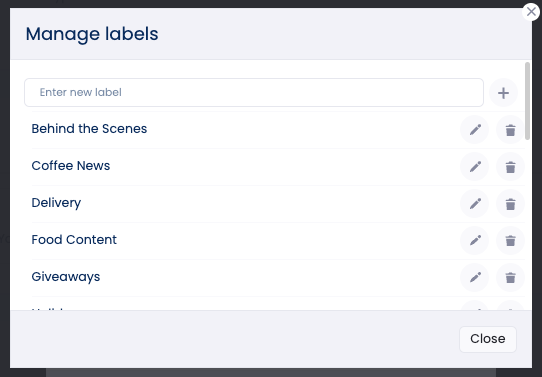
Task: Select the Delivery label text
Action: 56,203
